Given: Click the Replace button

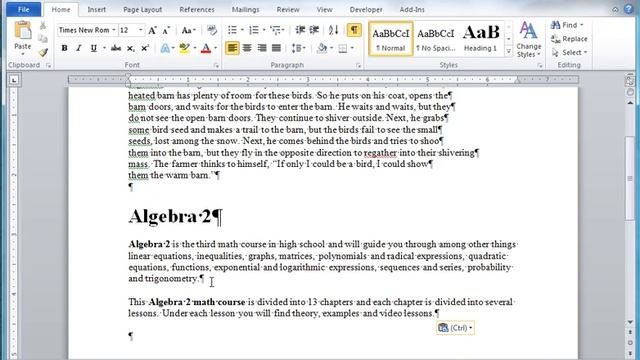Looking at the screenshot, I should tap(569, 39).
